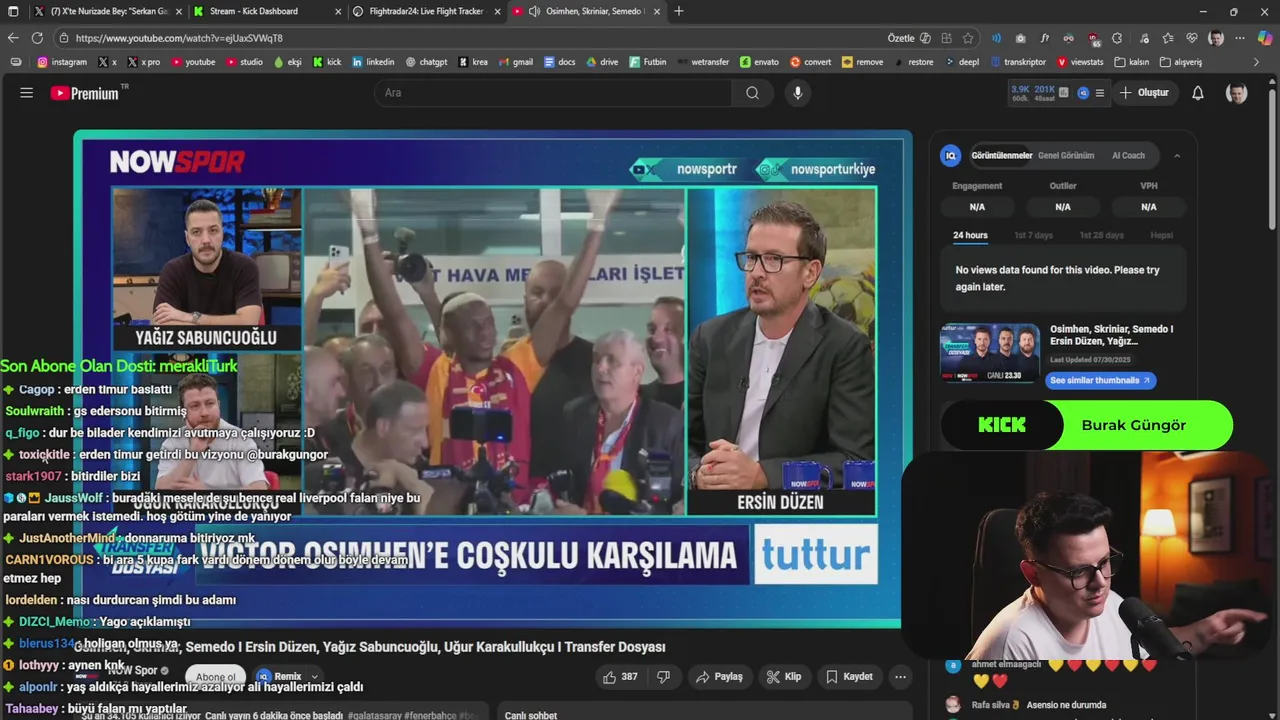Open more actions three-dot menu under video
1280x720 pixels.
click(x=900, y=677)
